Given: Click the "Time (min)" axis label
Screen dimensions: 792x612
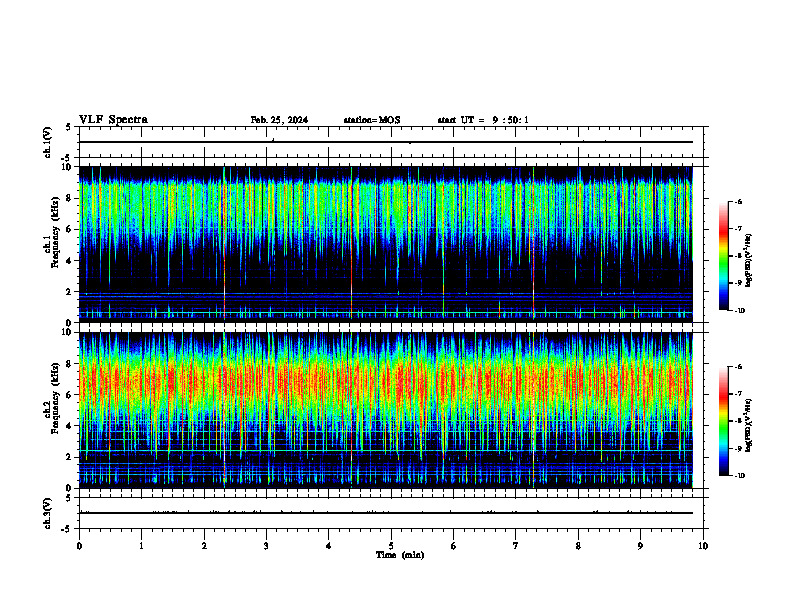Looking at the screenshot, I should [x=400, y=555].
